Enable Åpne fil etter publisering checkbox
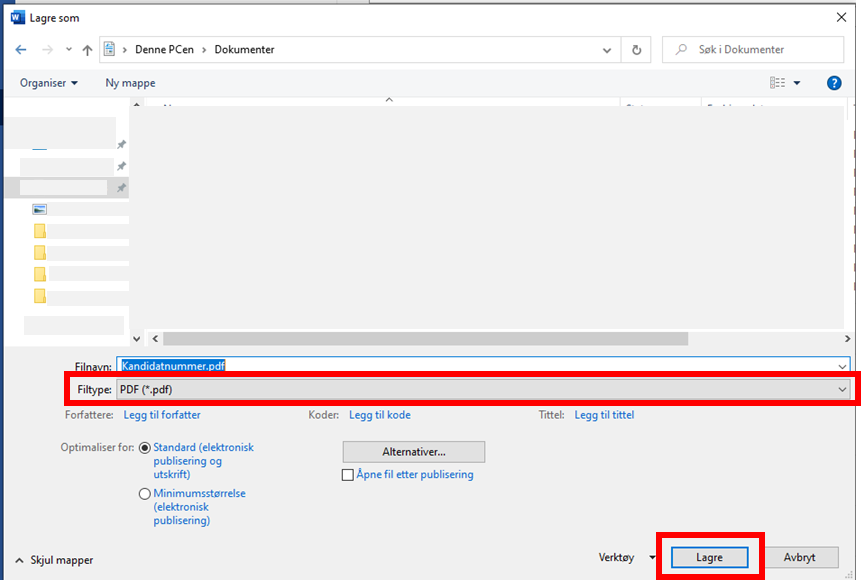861x580 pixels. [x=348, y=475]
